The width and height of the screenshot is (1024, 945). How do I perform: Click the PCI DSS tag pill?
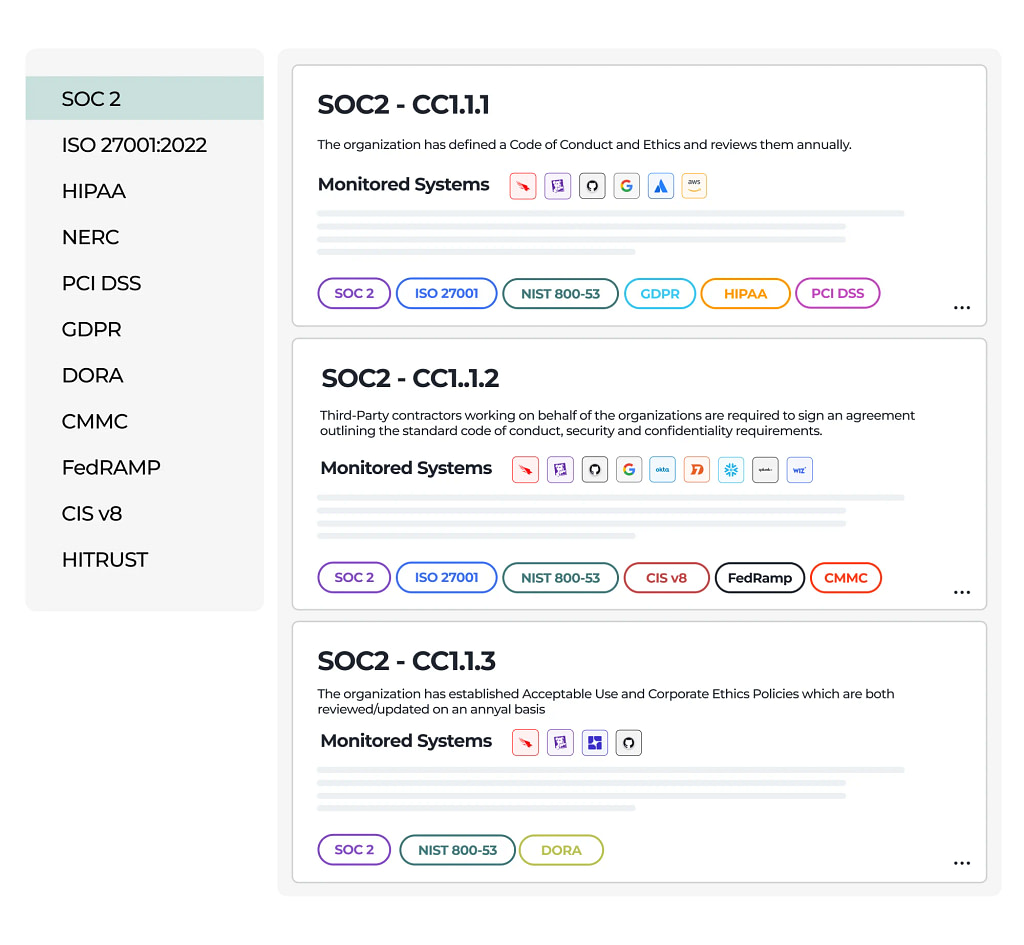click(837, 294)
